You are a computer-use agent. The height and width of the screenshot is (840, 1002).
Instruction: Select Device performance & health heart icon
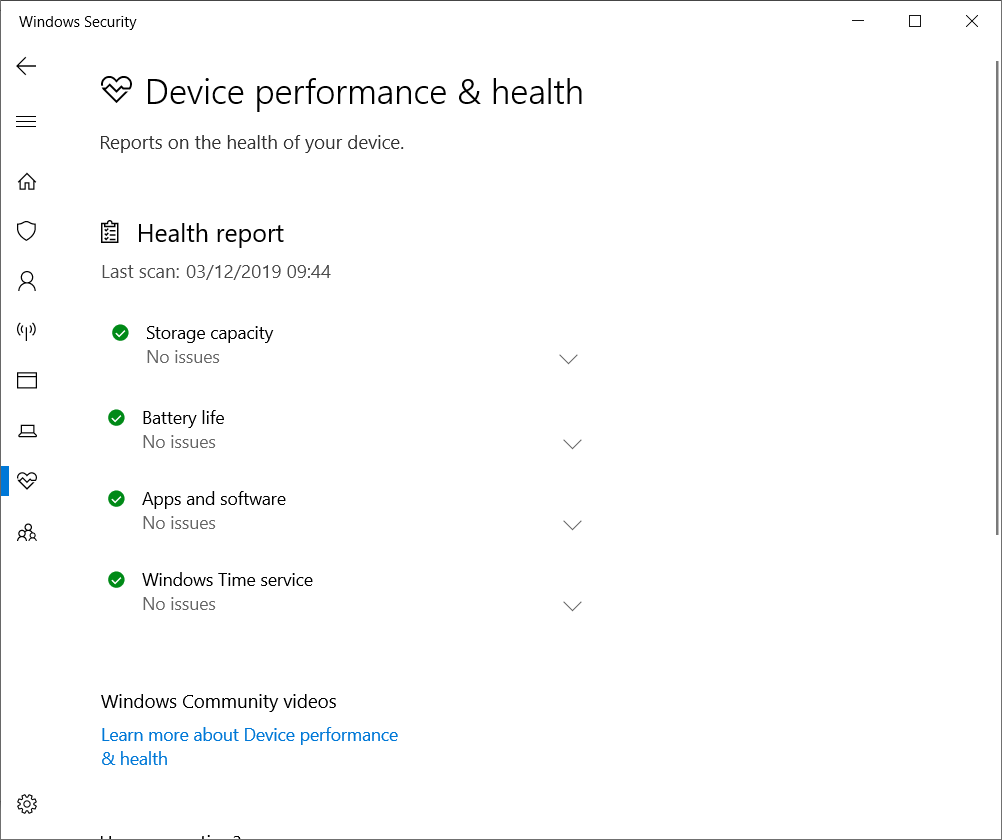pyautogui.click(x=27, y=481)
